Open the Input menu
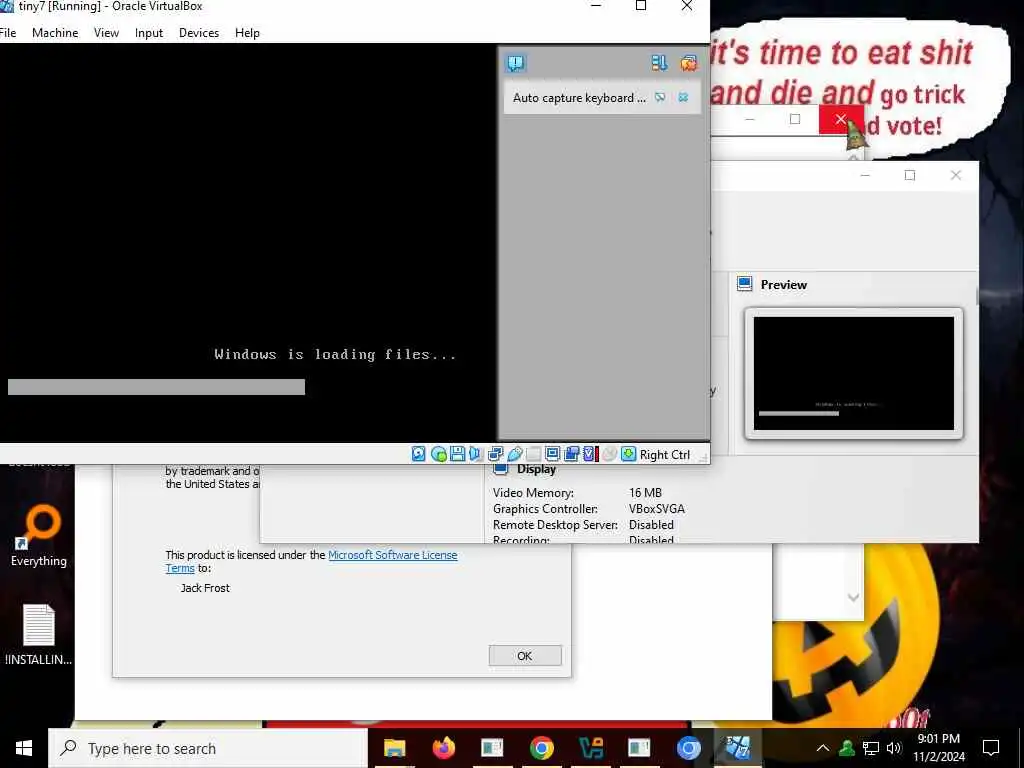The image size is (1024, 768). (149, 33)
